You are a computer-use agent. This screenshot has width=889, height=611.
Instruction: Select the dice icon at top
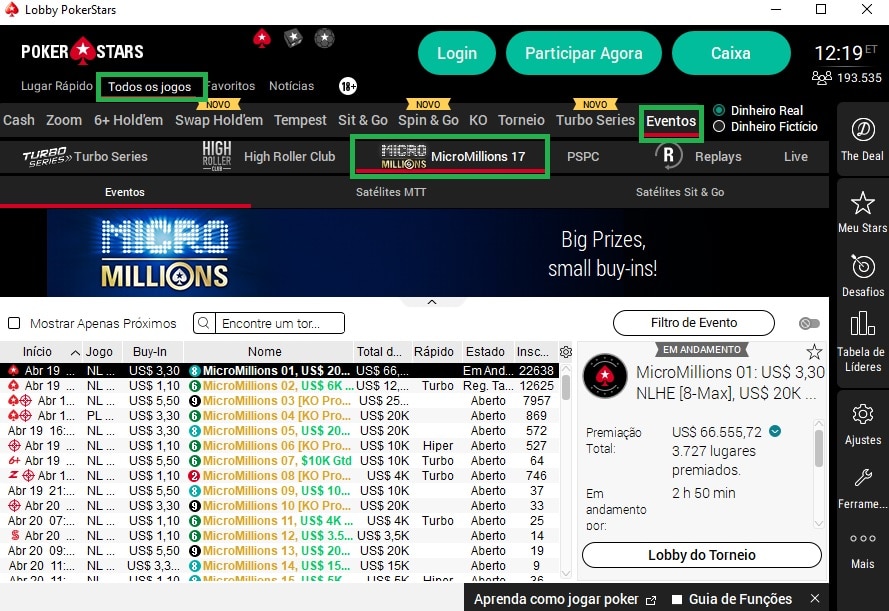293,39
